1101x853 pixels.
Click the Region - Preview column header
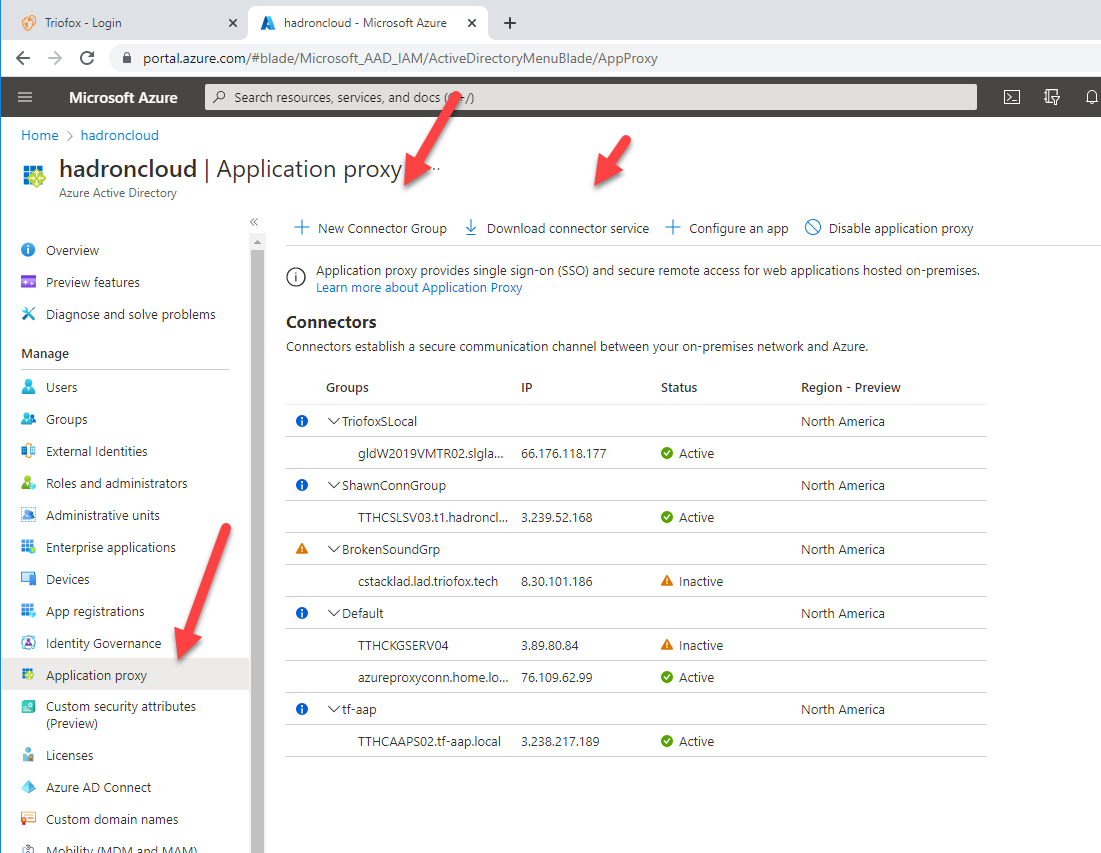(x=850, y=388)
